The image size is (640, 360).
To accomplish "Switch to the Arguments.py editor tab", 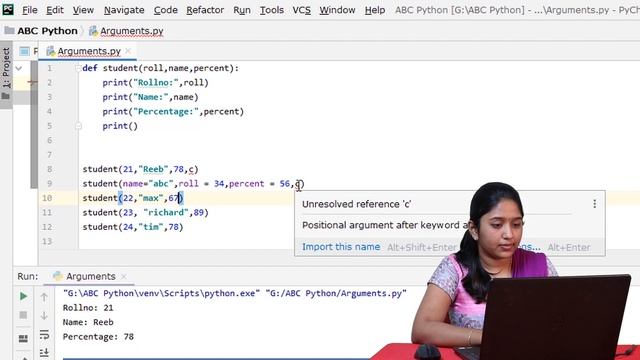I will (x=89, y=51).
